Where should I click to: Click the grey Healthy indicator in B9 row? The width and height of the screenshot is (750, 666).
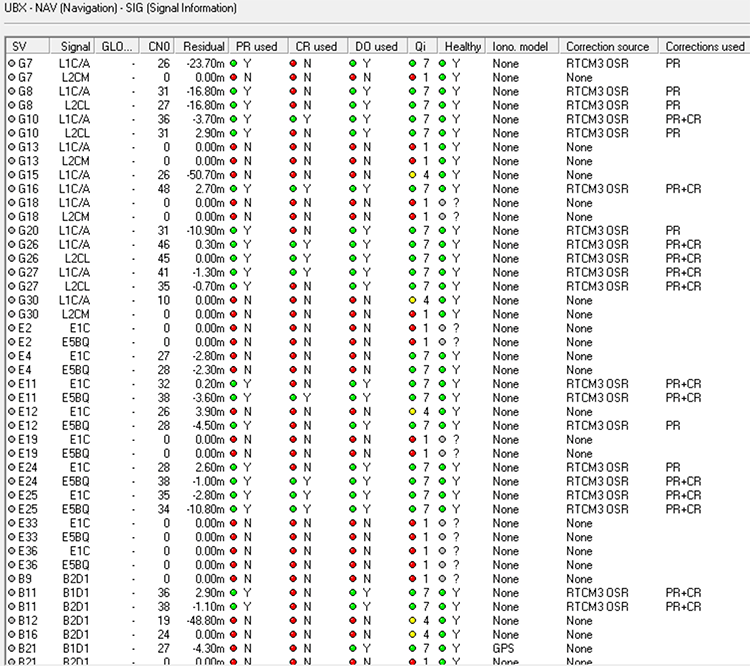point(443,578)
